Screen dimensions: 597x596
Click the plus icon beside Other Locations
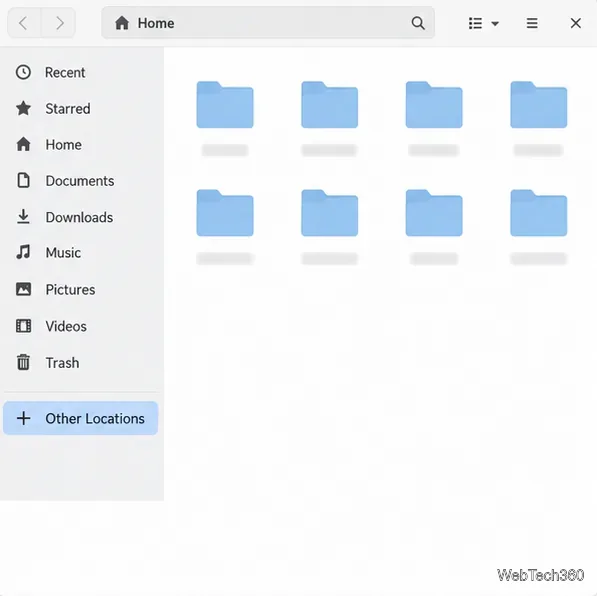[24, 418]
